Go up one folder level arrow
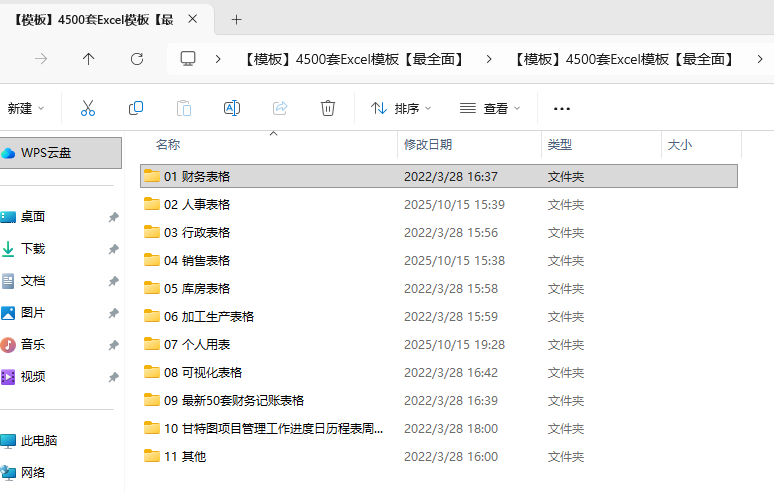 click(x=88, y=59)
